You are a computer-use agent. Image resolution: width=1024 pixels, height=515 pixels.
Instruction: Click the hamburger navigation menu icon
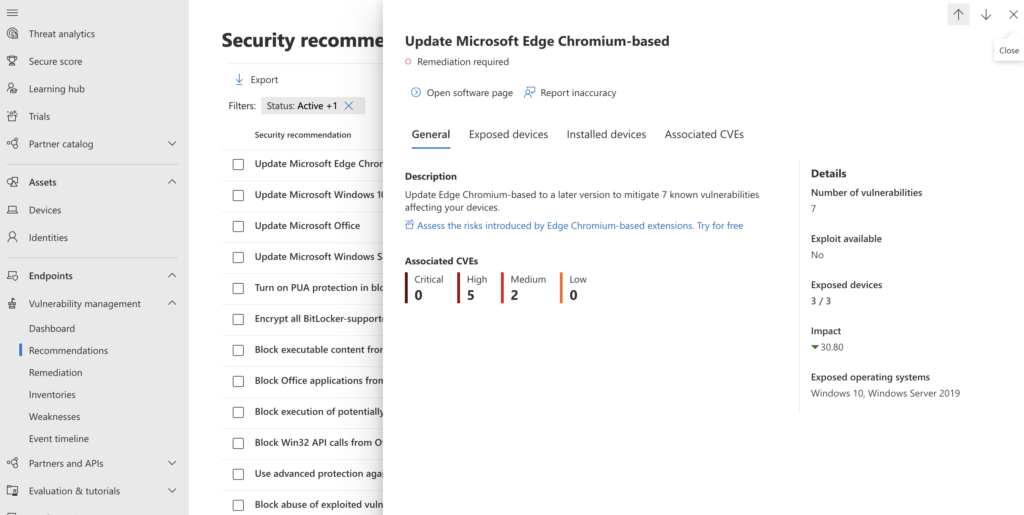click(x=12, y=11)
